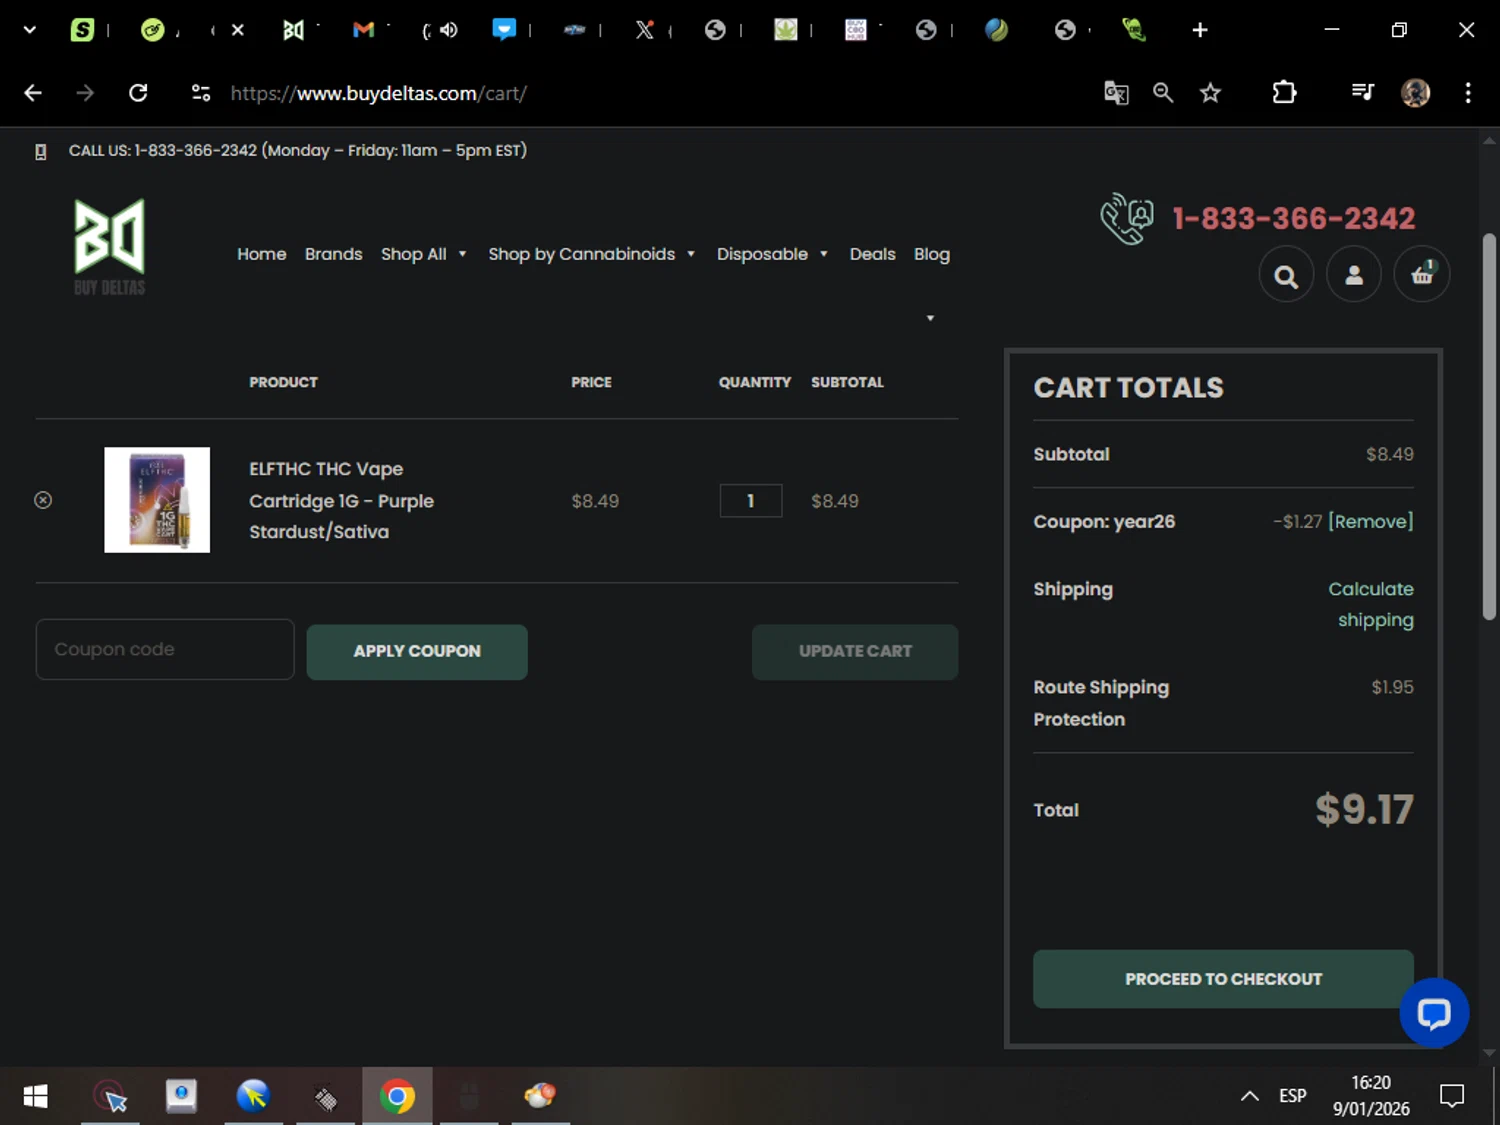Click the phone support icon
Image resolution: width=1500 pixels, height=1125 pixels.
click(1127, 218)
